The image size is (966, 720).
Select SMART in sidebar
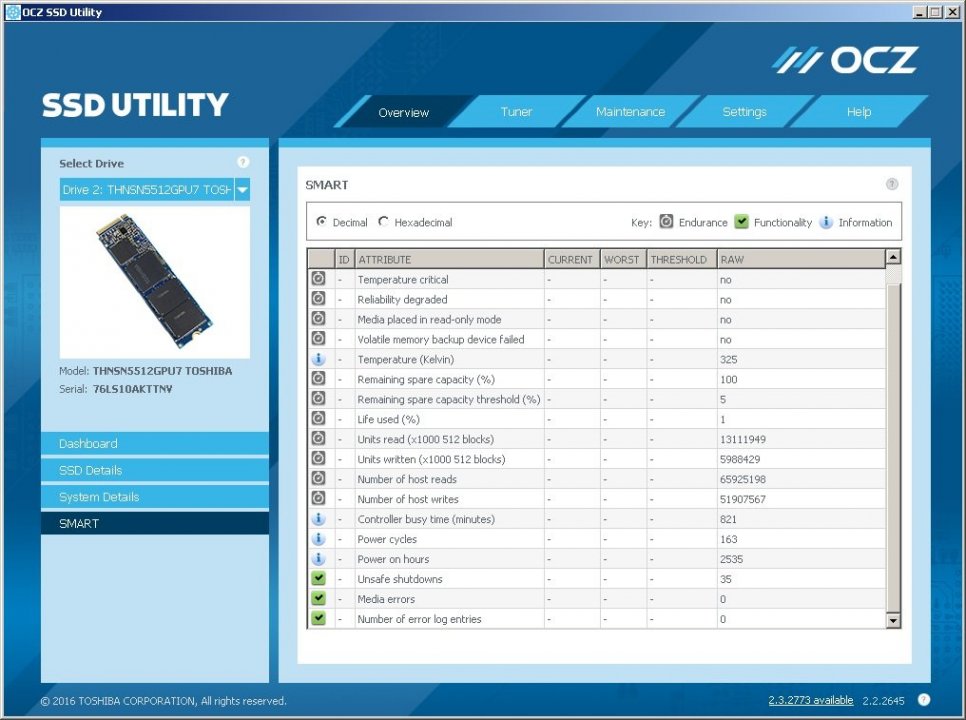pos(155,524)
